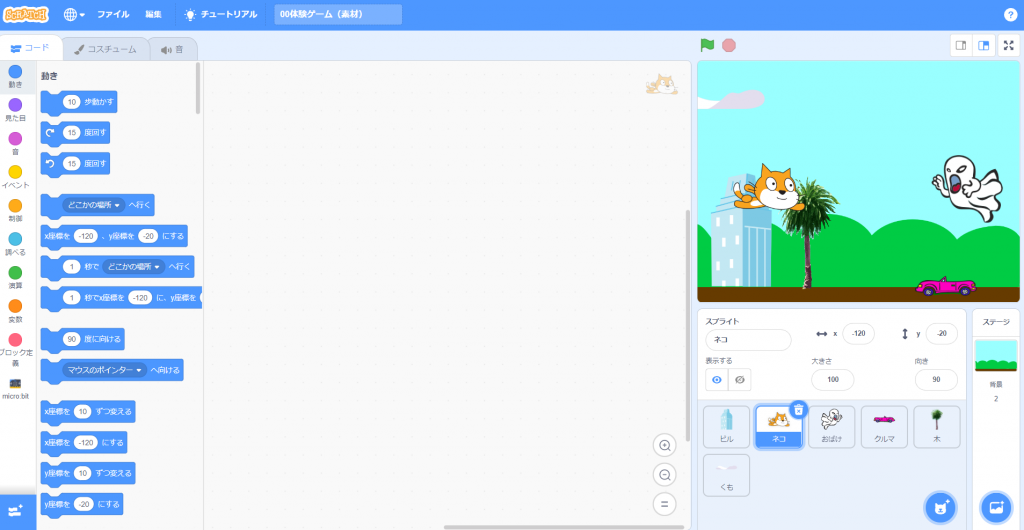
Task: Click the red stop button
Action: coord(729,46)
